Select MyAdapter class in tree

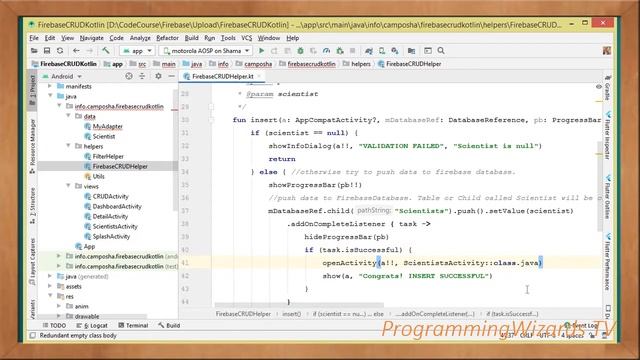pyautogui.click(x=107, y=126)
